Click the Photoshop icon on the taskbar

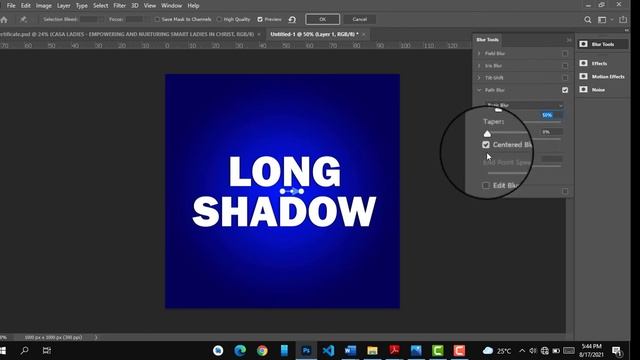[x=306, y=350]
